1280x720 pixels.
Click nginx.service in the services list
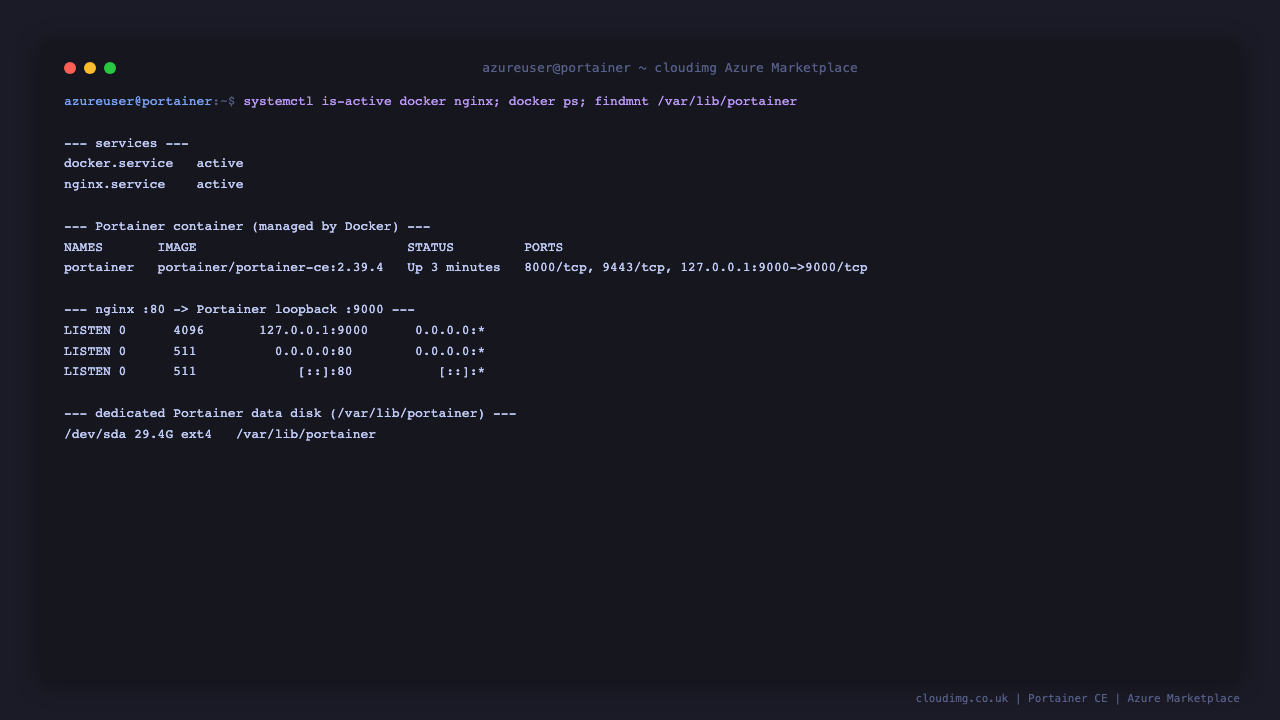point(114,185)
